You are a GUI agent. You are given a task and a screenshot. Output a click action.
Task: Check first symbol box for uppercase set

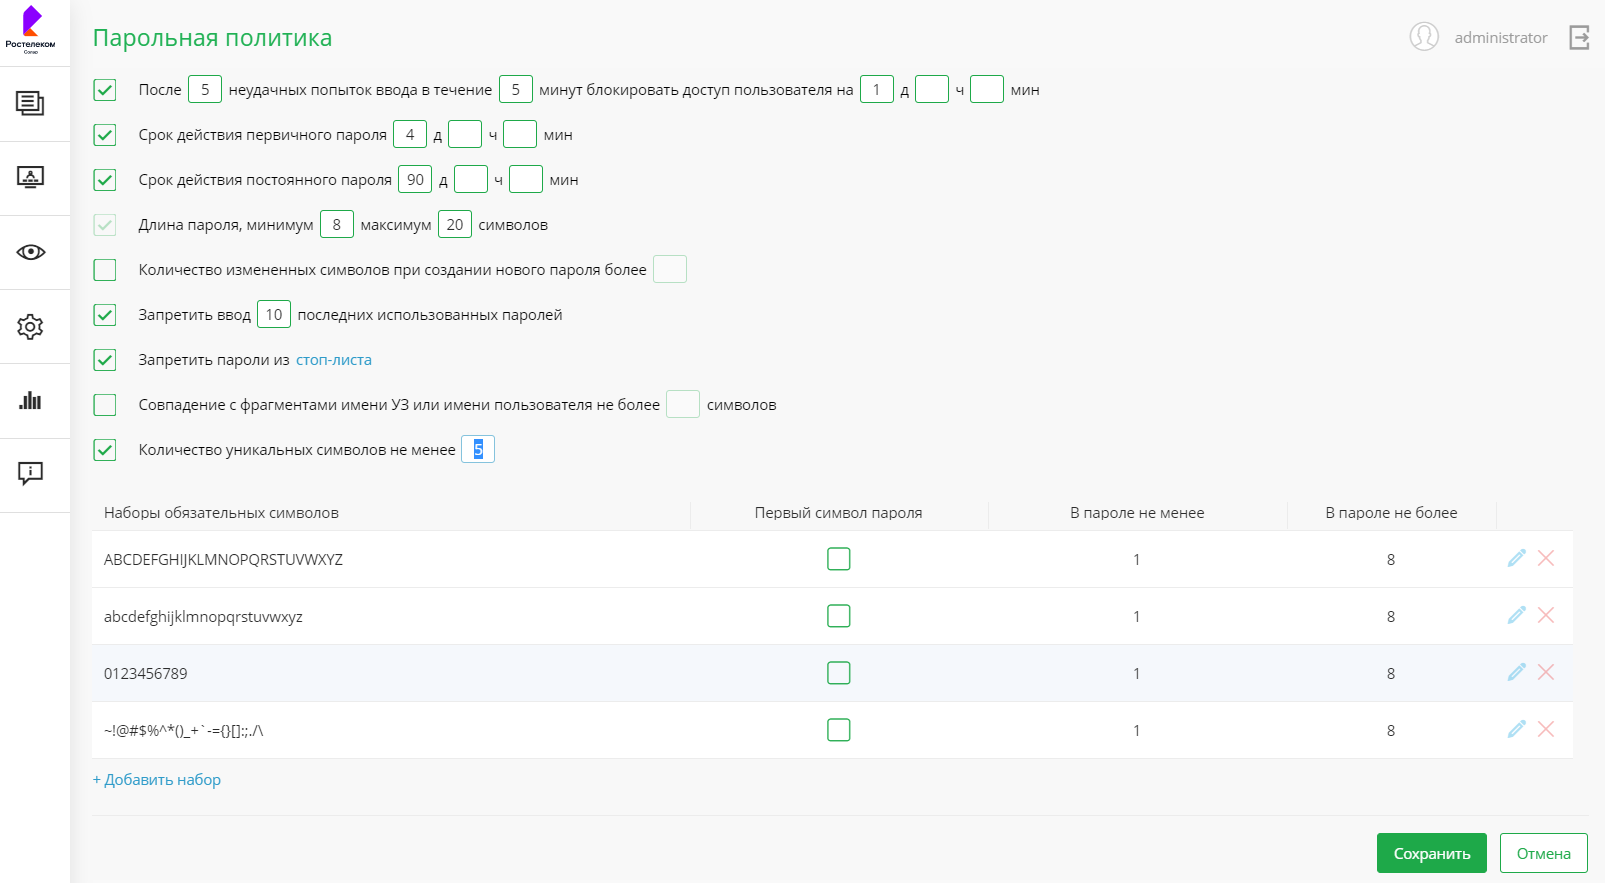(839, 559)
